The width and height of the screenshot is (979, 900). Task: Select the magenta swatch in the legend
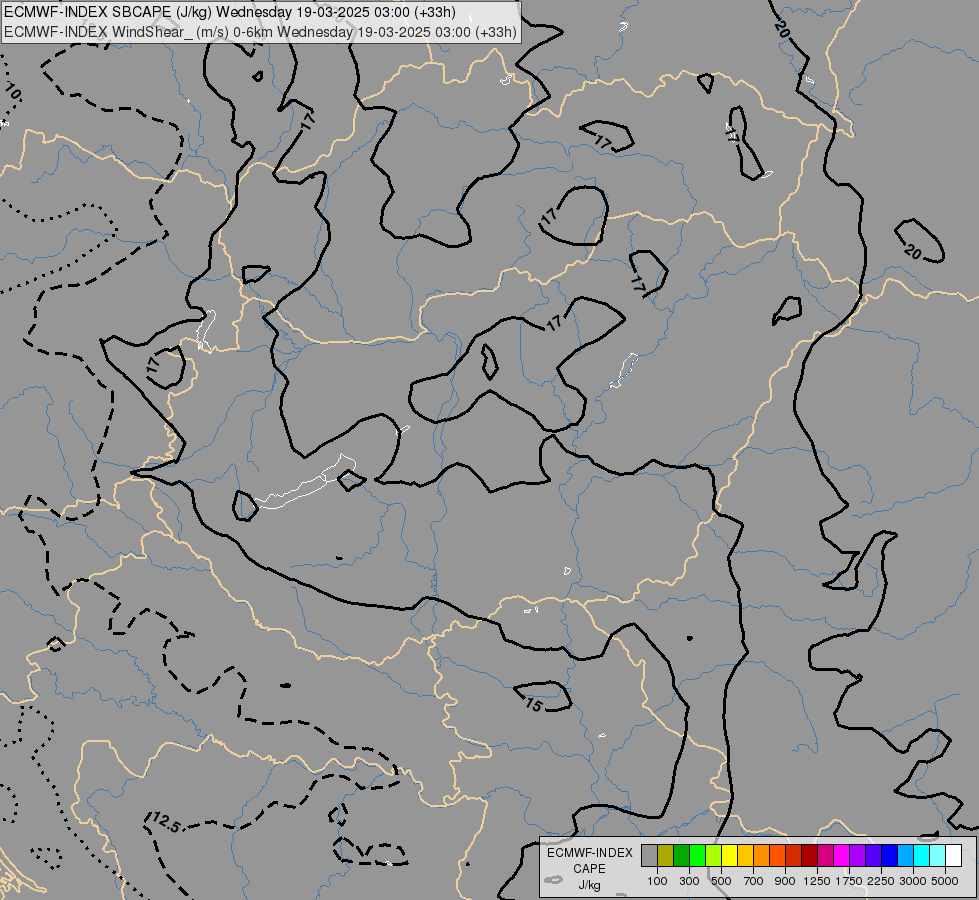[x=841, y=856]
